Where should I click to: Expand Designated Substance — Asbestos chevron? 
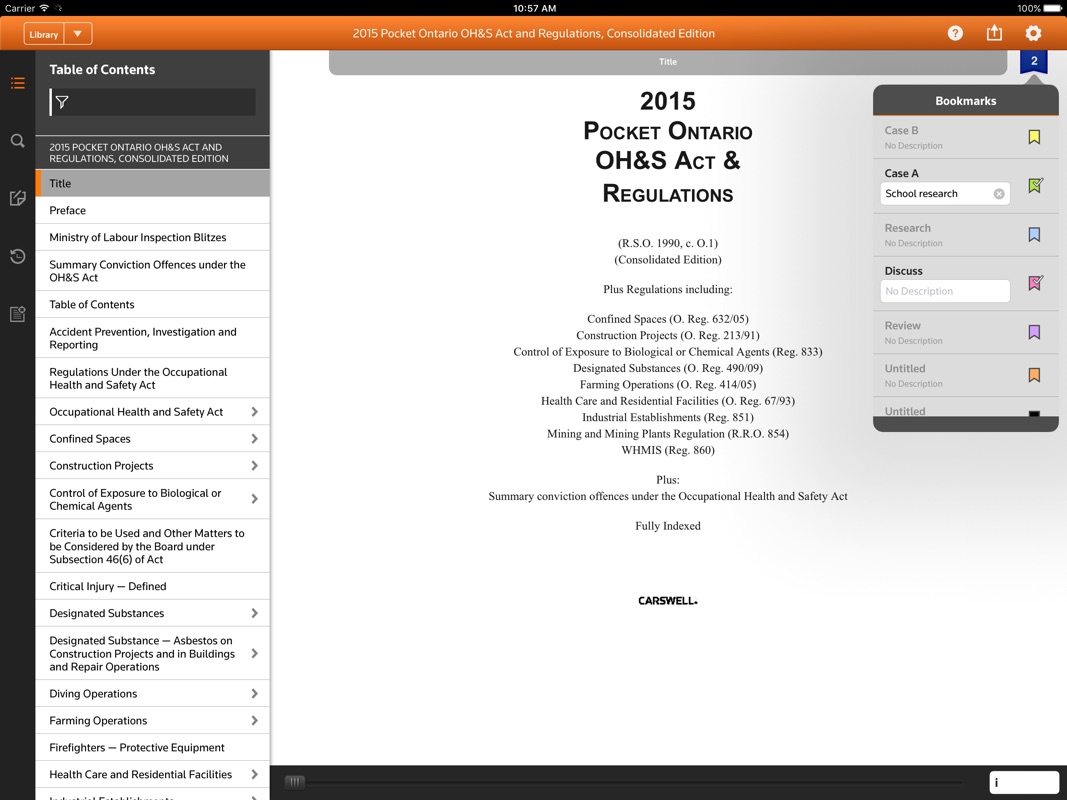pos(255,653)
